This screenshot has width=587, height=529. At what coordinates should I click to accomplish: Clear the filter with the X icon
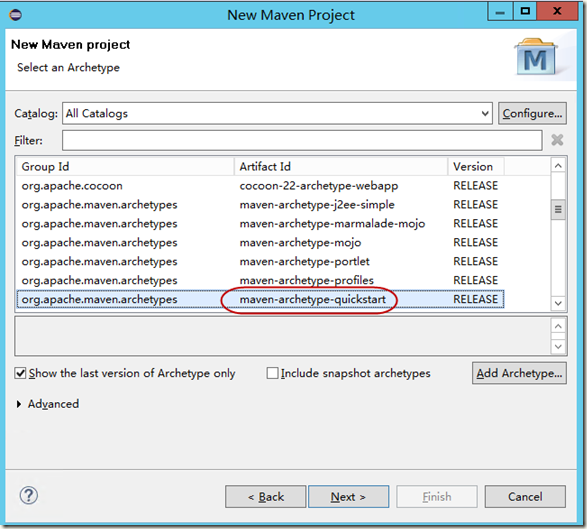click(557, 140)
